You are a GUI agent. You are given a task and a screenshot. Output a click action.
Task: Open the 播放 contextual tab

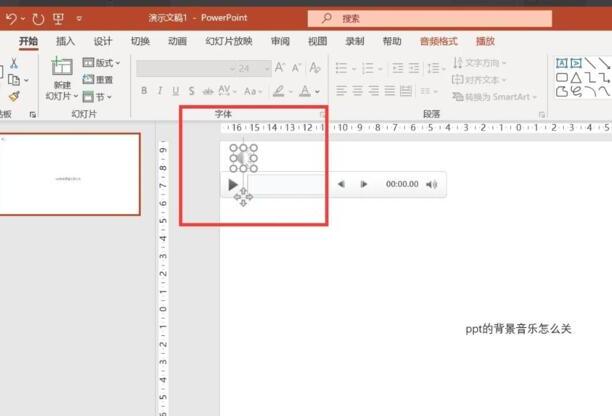click(485, 41)
